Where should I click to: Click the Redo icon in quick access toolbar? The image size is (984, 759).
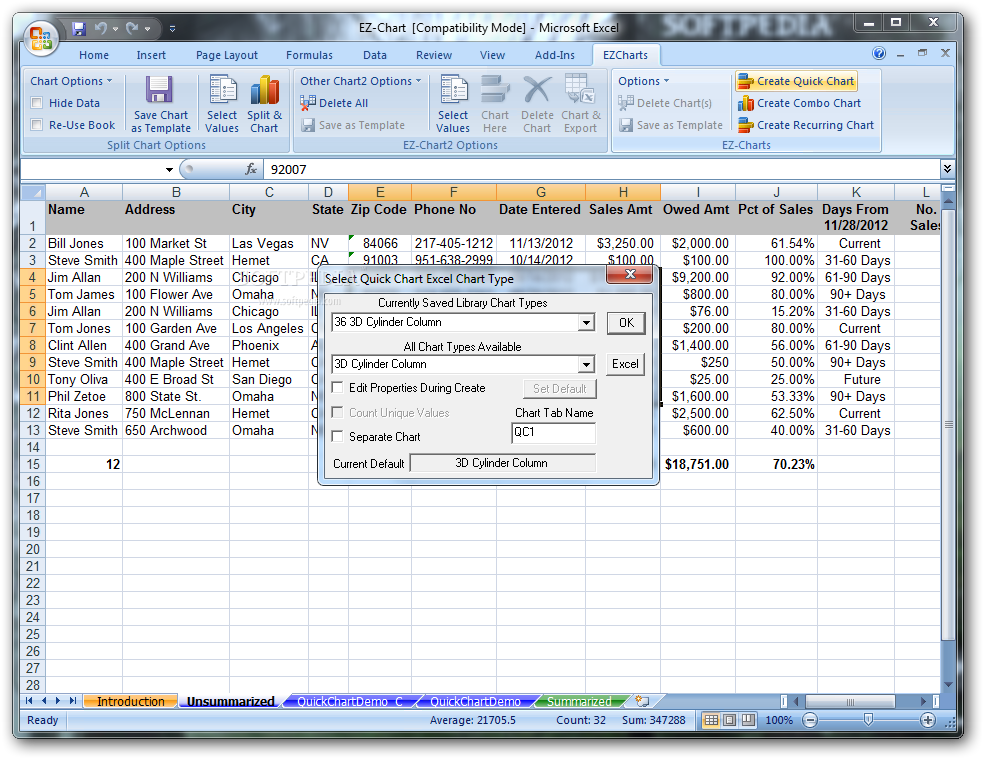[132, 28]
